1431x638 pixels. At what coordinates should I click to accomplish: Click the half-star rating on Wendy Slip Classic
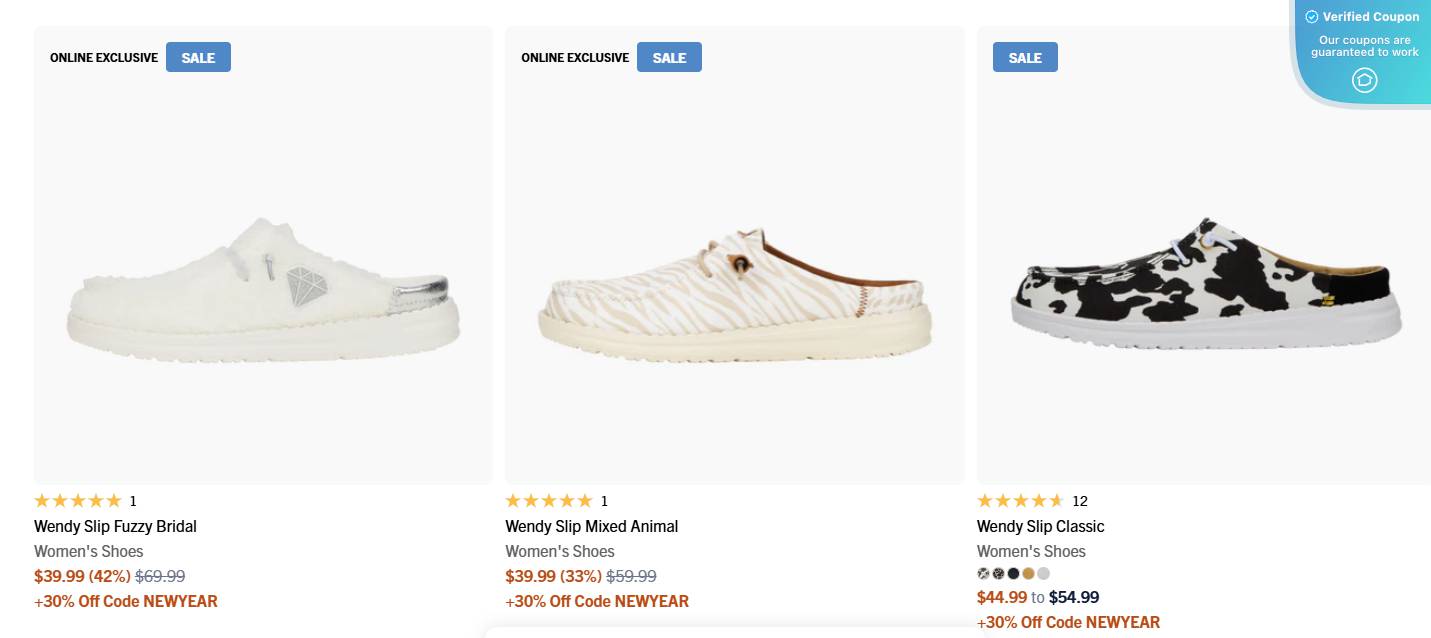click(x=1058, y=500)
